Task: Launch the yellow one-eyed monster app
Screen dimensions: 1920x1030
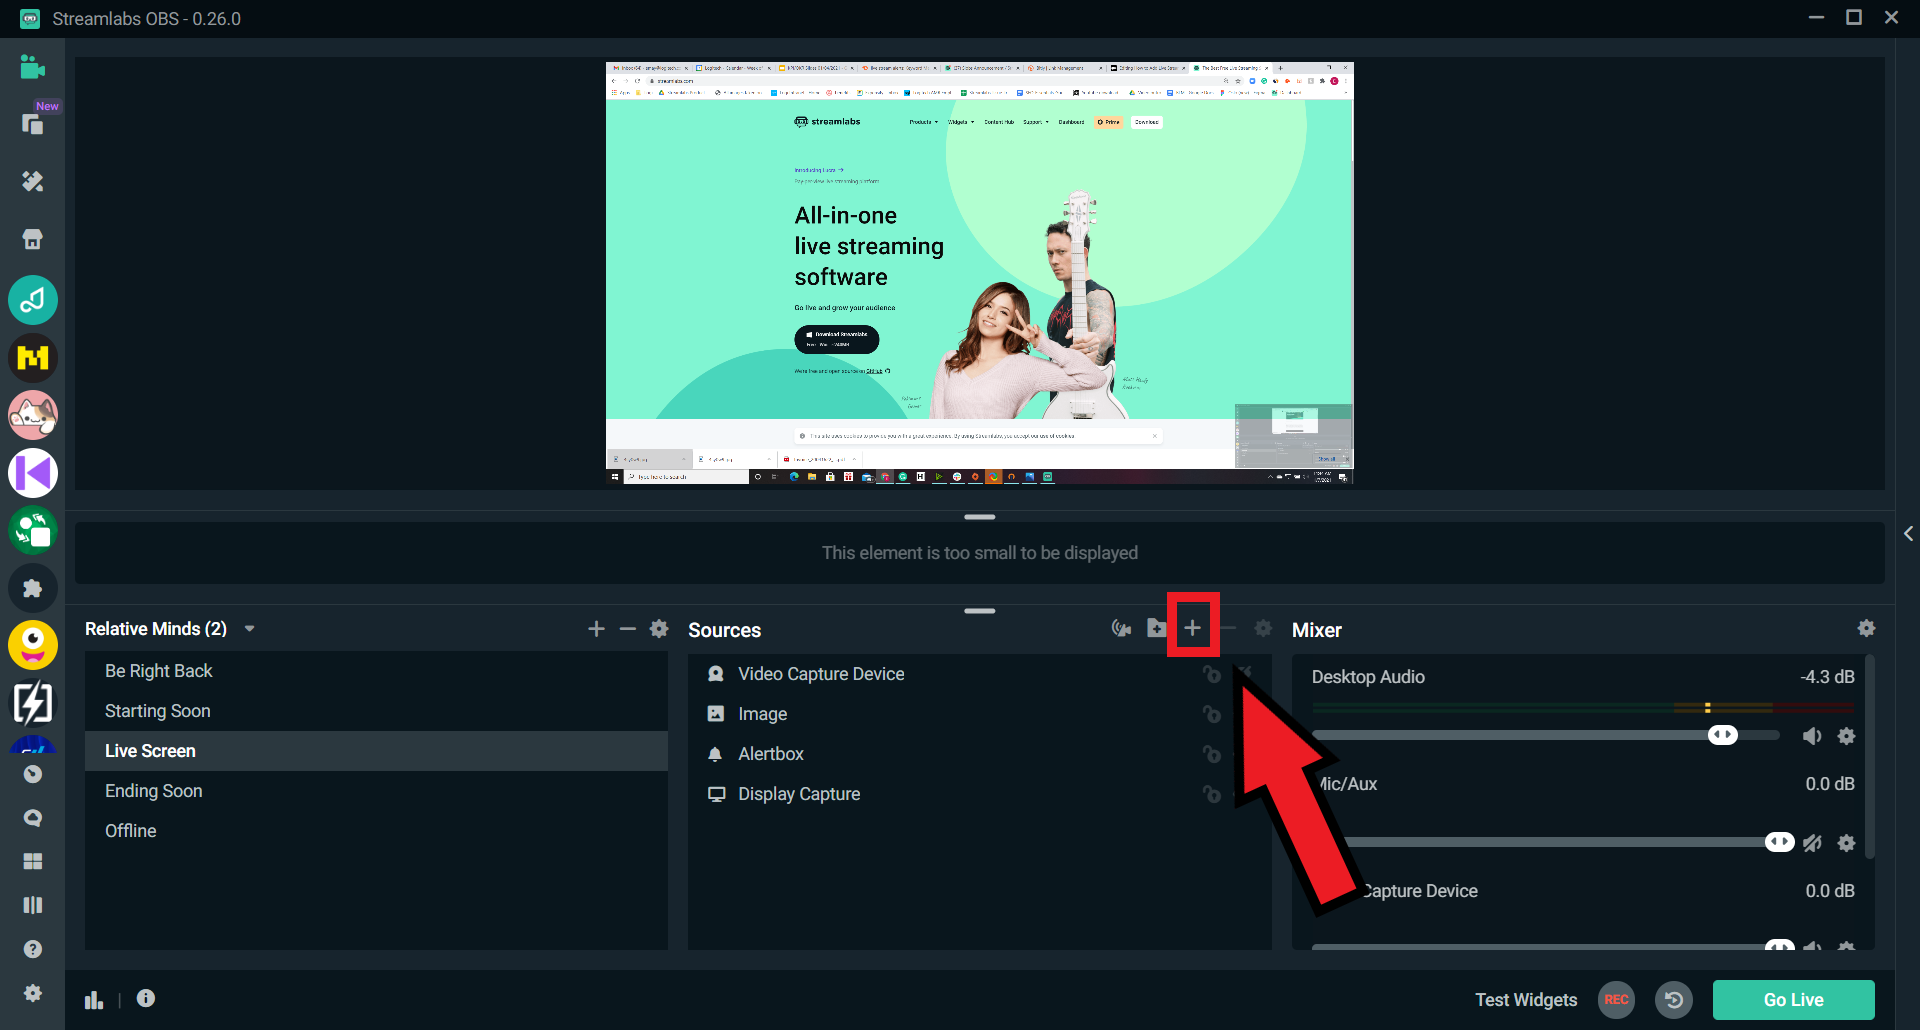Action: coord(33,645)
